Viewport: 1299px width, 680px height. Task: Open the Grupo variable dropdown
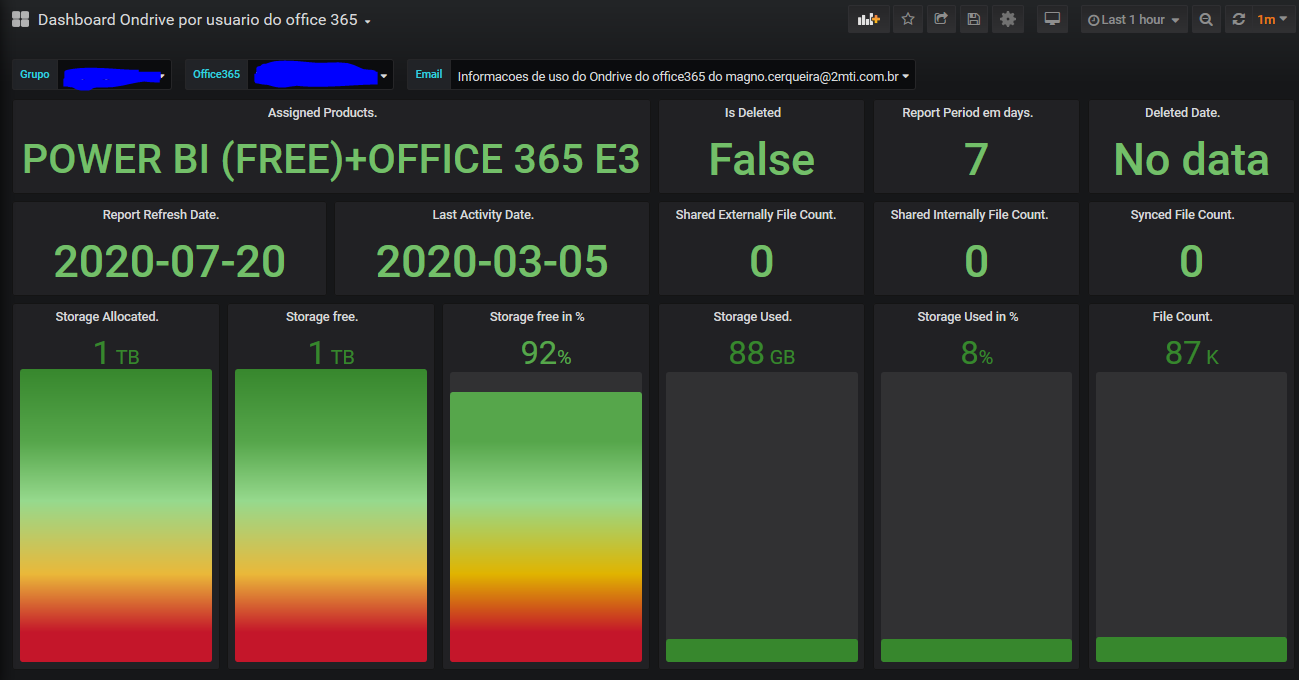(114, 75)
